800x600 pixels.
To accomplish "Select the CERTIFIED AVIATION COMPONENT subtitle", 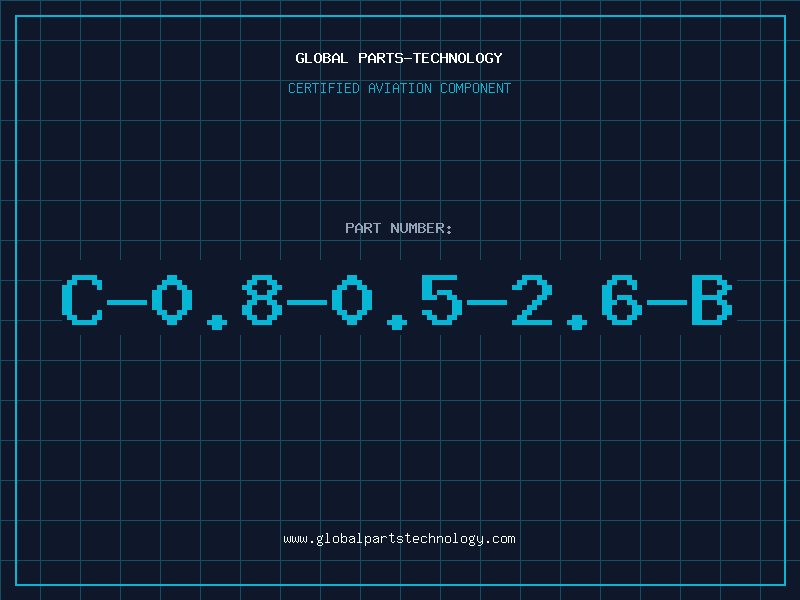I will (x=399, y=88).
